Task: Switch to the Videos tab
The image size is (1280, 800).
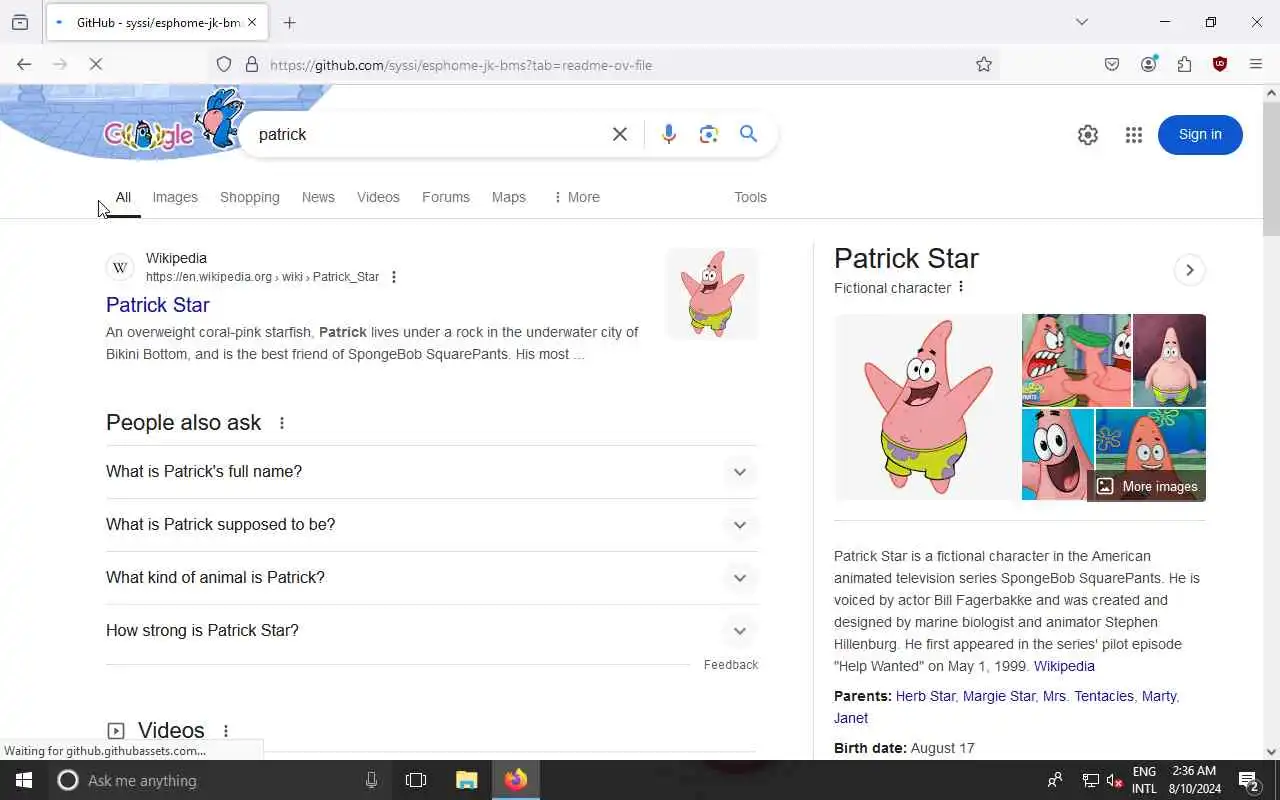Action: pyautogui.click(x=378, y=197)
